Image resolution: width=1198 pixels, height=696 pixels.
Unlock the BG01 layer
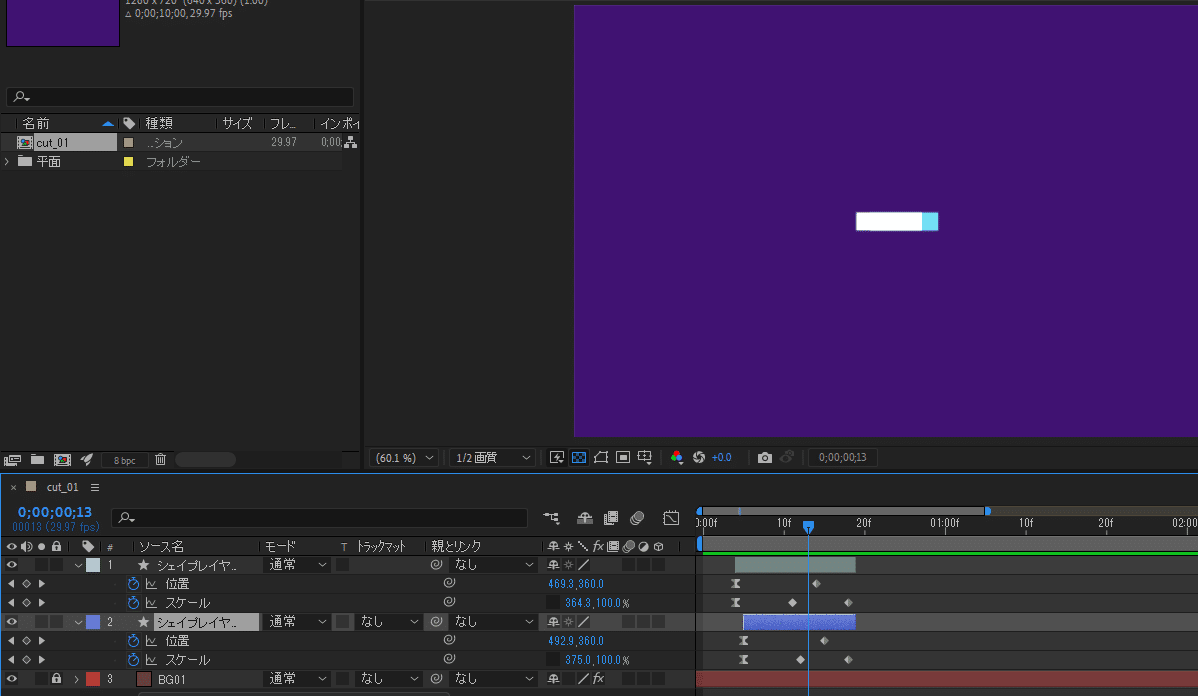coord(56,678)
